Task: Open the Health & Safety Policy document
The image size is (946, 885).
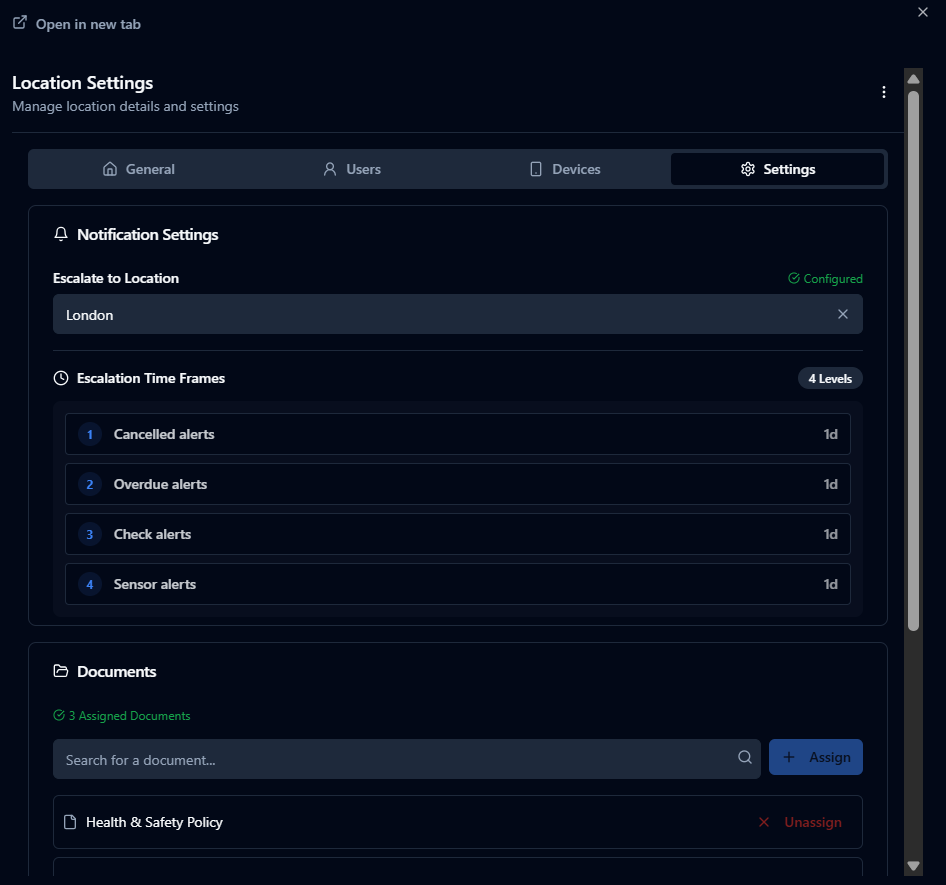Action: pos(154,822)
